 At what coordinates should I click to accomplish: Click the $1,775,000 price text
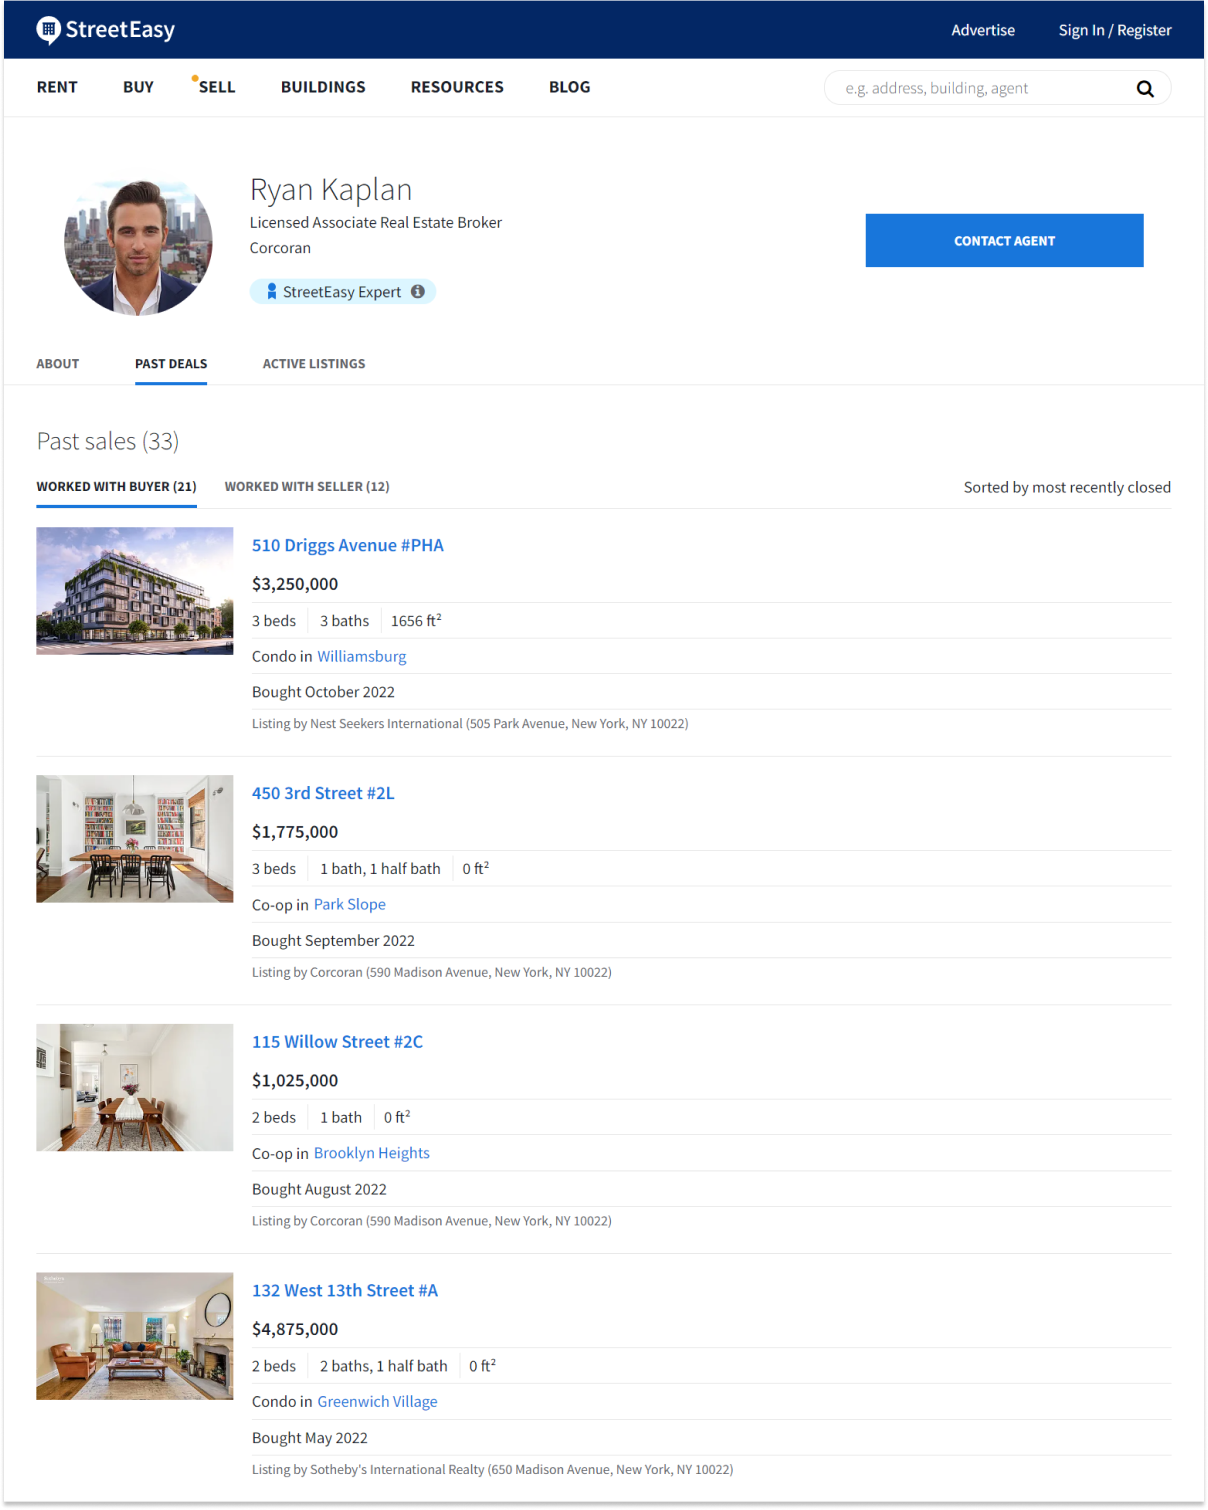tap(295, 832)
